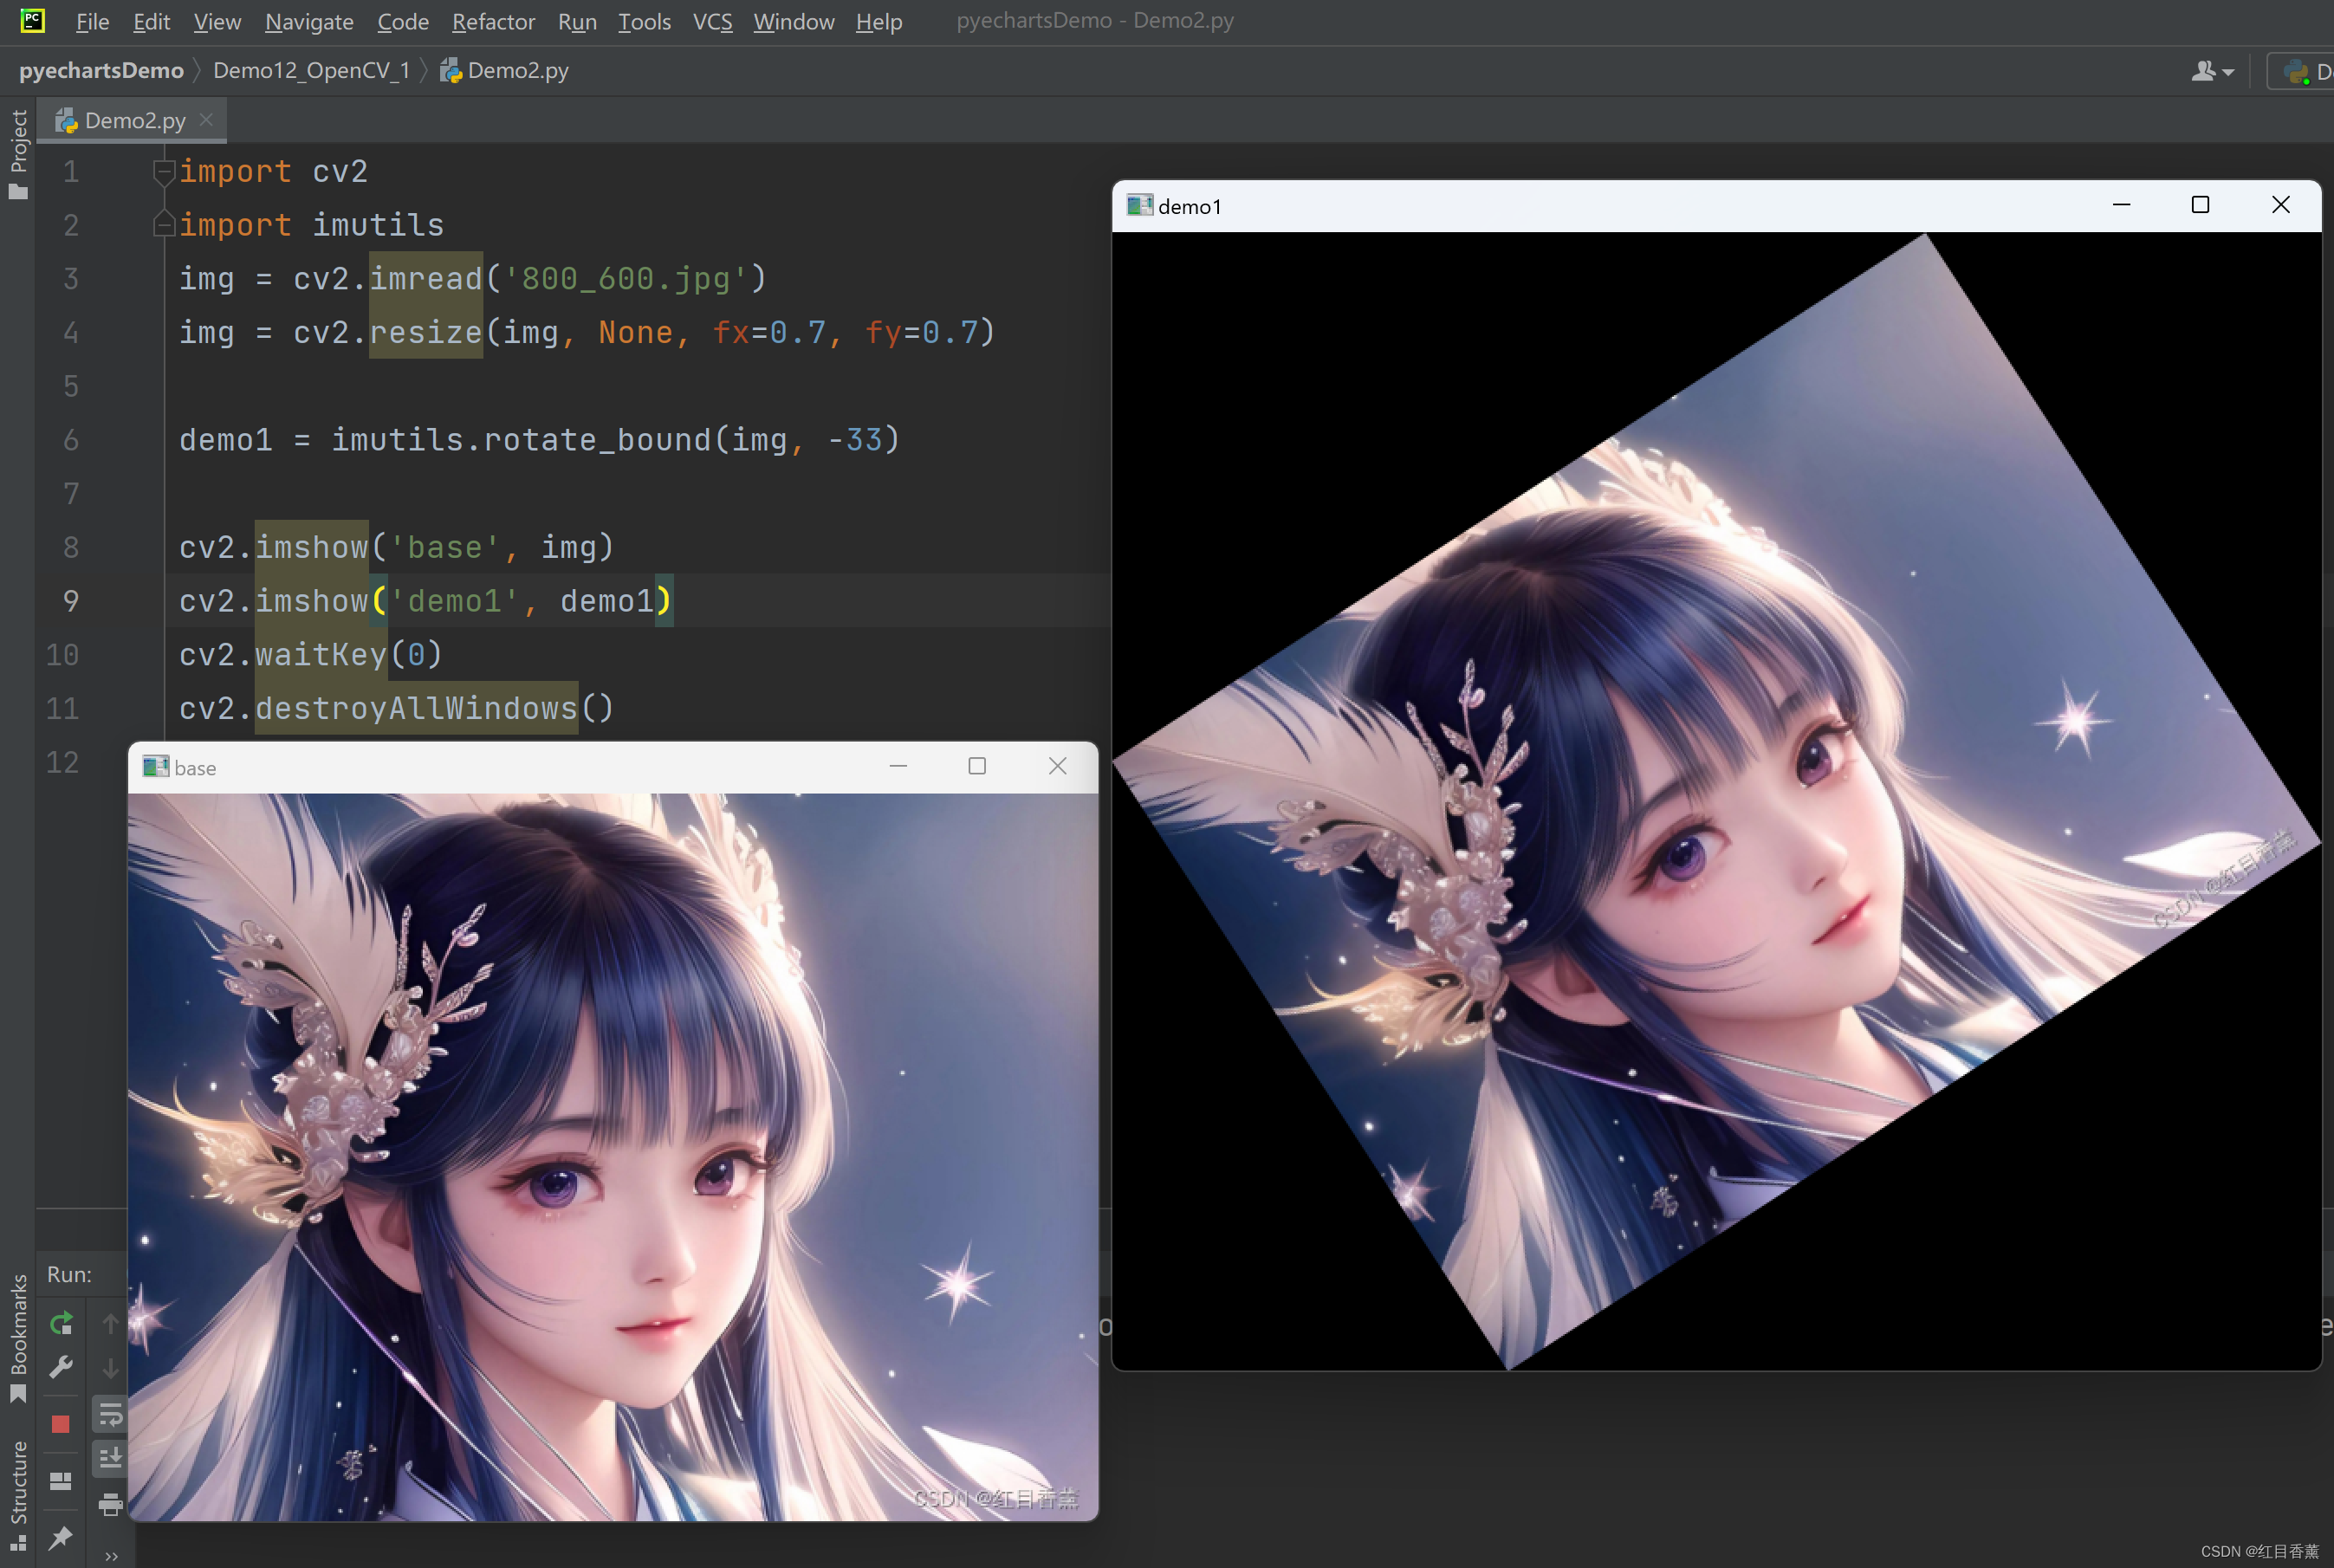Expand more Run toolbar actions chevron

(x=111, y=1556)
